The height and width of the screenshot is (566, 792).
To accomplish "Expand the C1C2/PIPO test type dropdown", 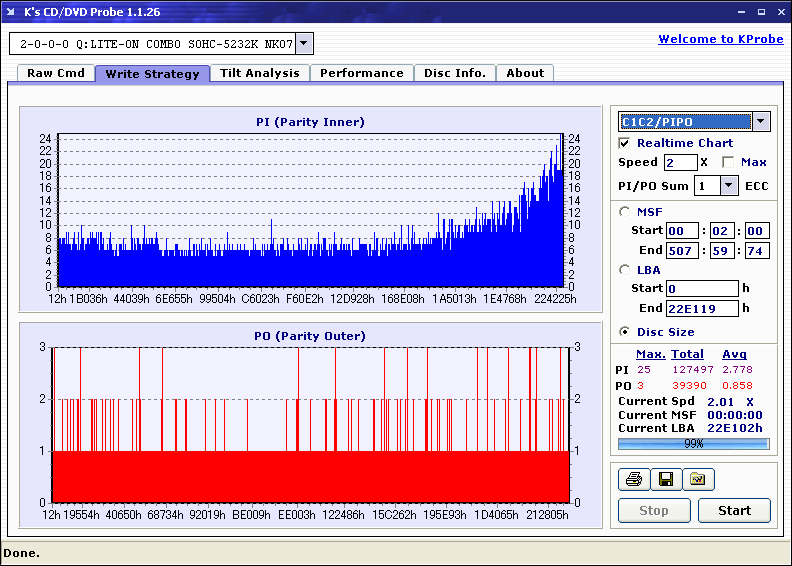I will click(x=761, y=122).
